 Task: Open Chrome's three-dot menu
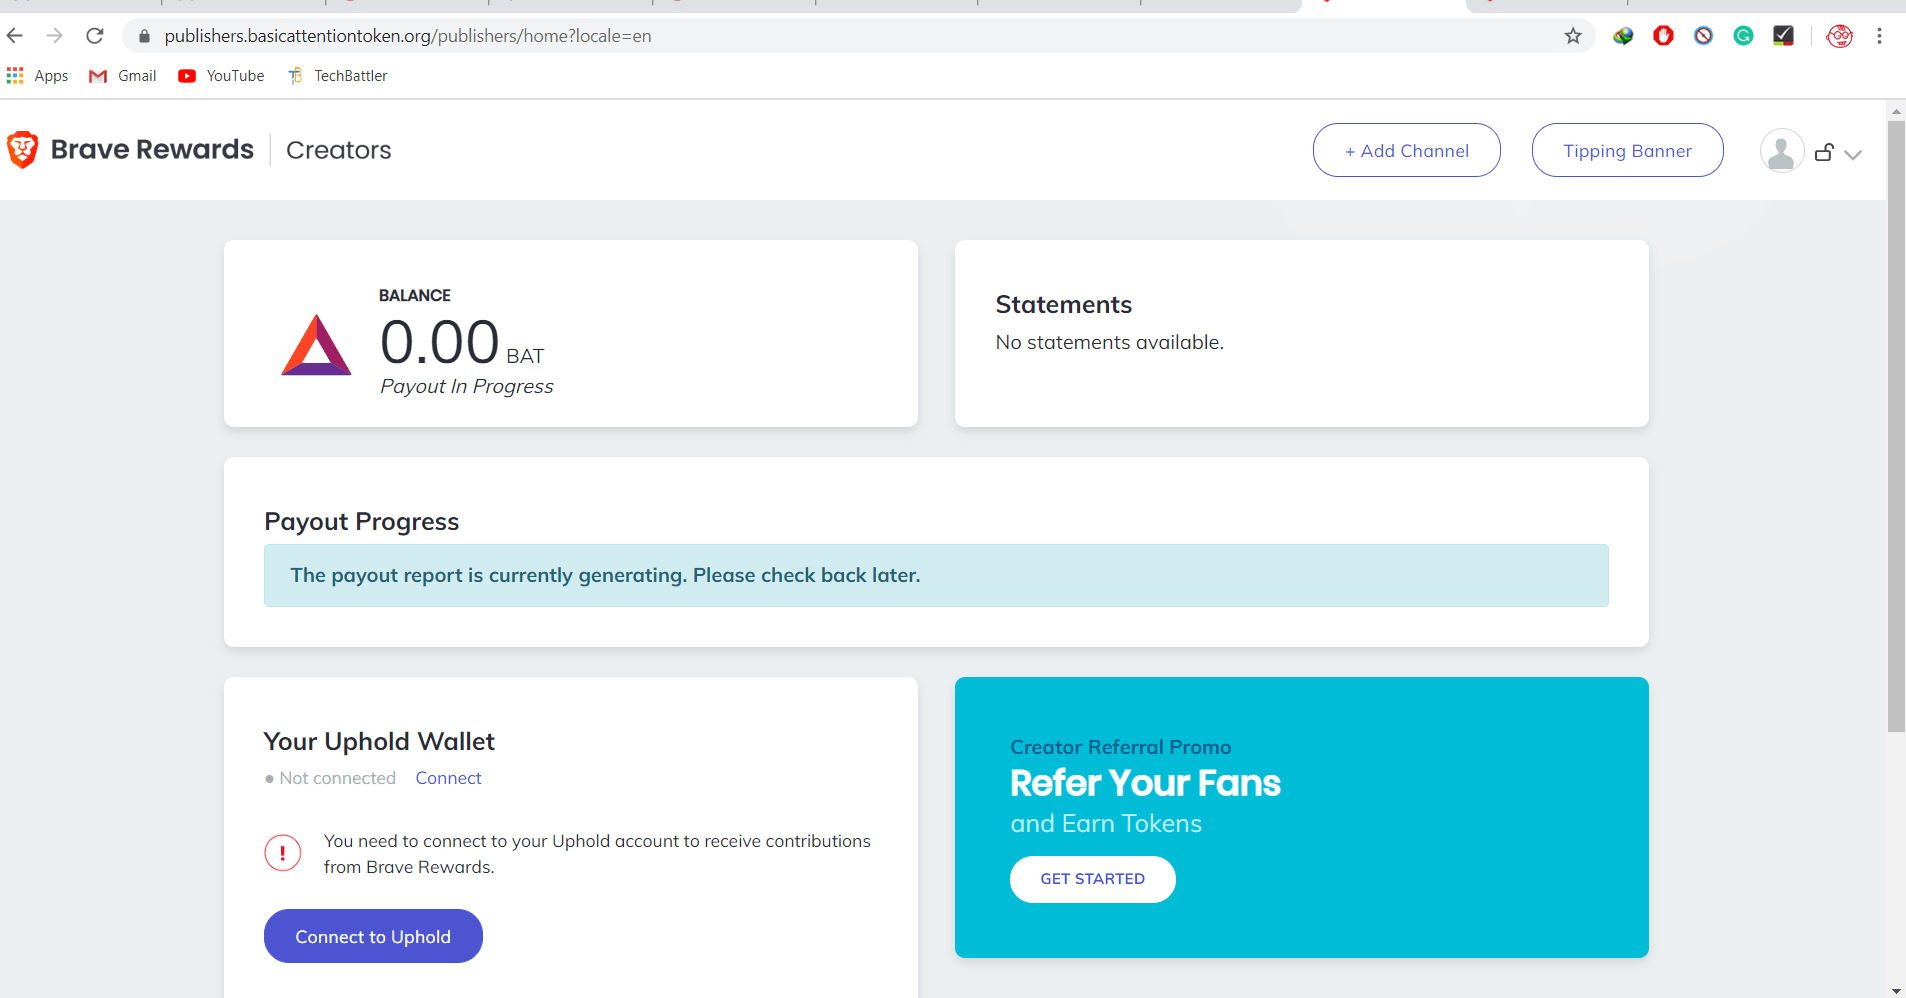point(1880,36)
